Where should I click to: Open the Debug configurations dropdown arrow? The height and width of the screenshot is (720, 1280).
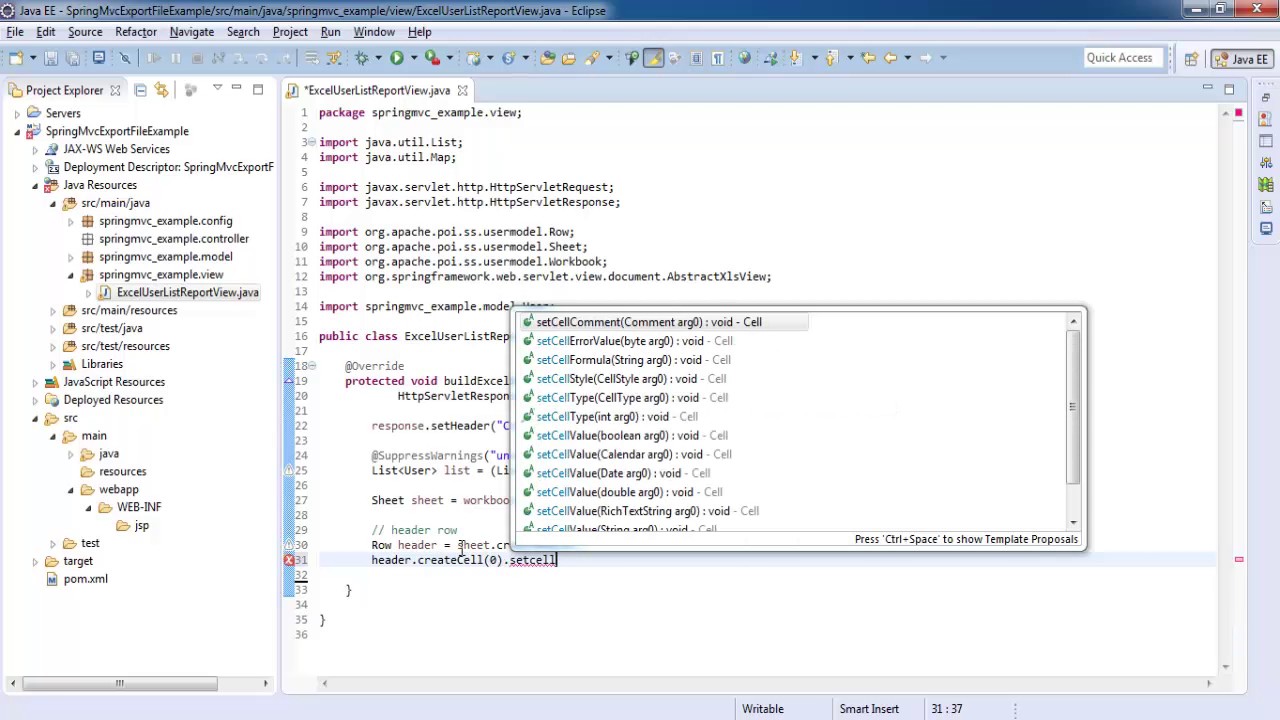coord(377,58)
